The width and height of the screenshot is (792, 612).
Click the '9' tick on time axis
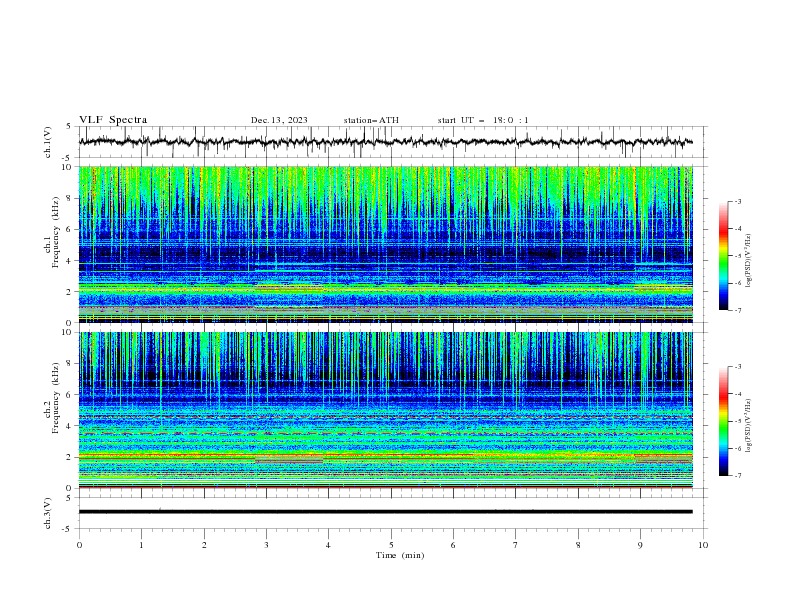640,545
